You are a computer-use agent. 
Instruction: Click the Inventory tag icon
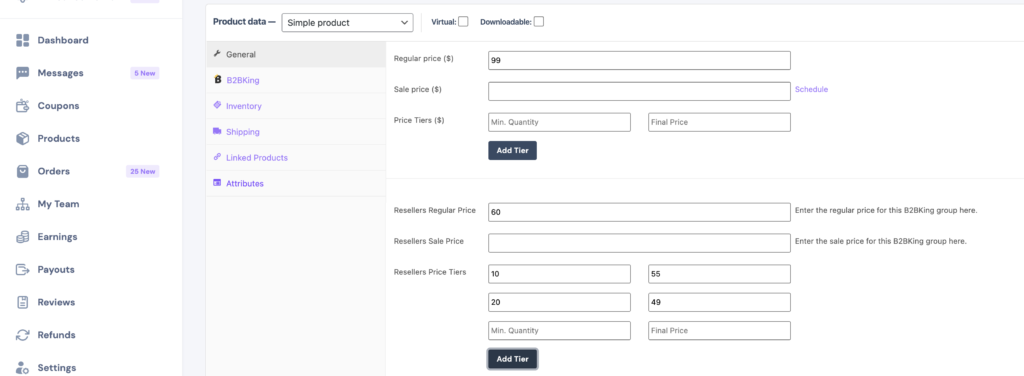pos(217,105)
